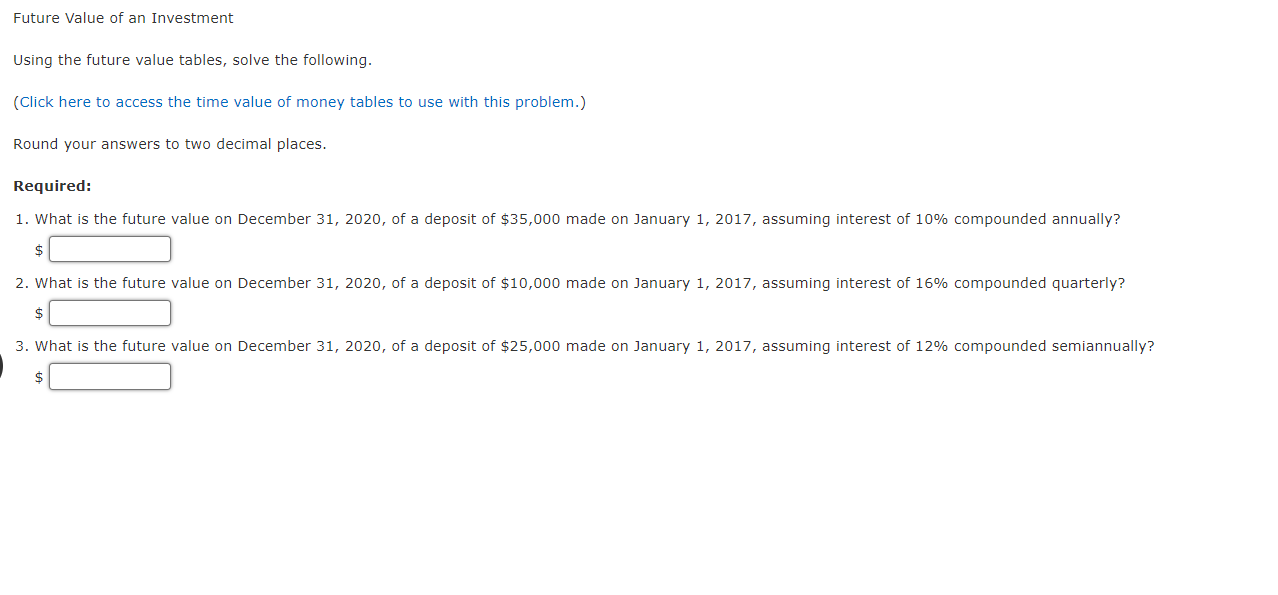Click the question 2 text about $10,000 deposit

pyautogui.click(x=580, y=283)
